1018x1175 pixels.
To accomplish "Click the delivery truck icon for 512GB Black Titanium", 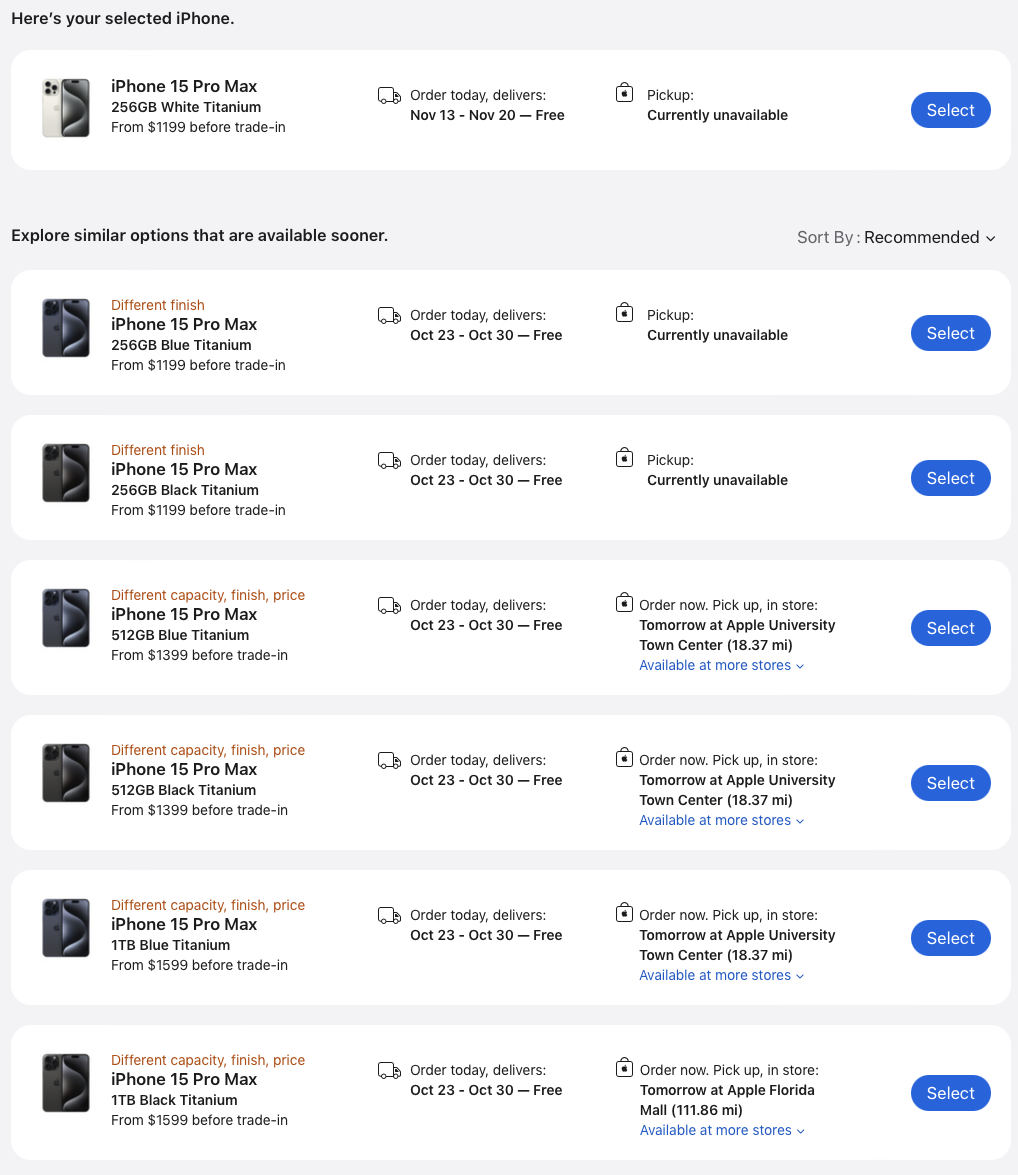I will tap(389, 761).
